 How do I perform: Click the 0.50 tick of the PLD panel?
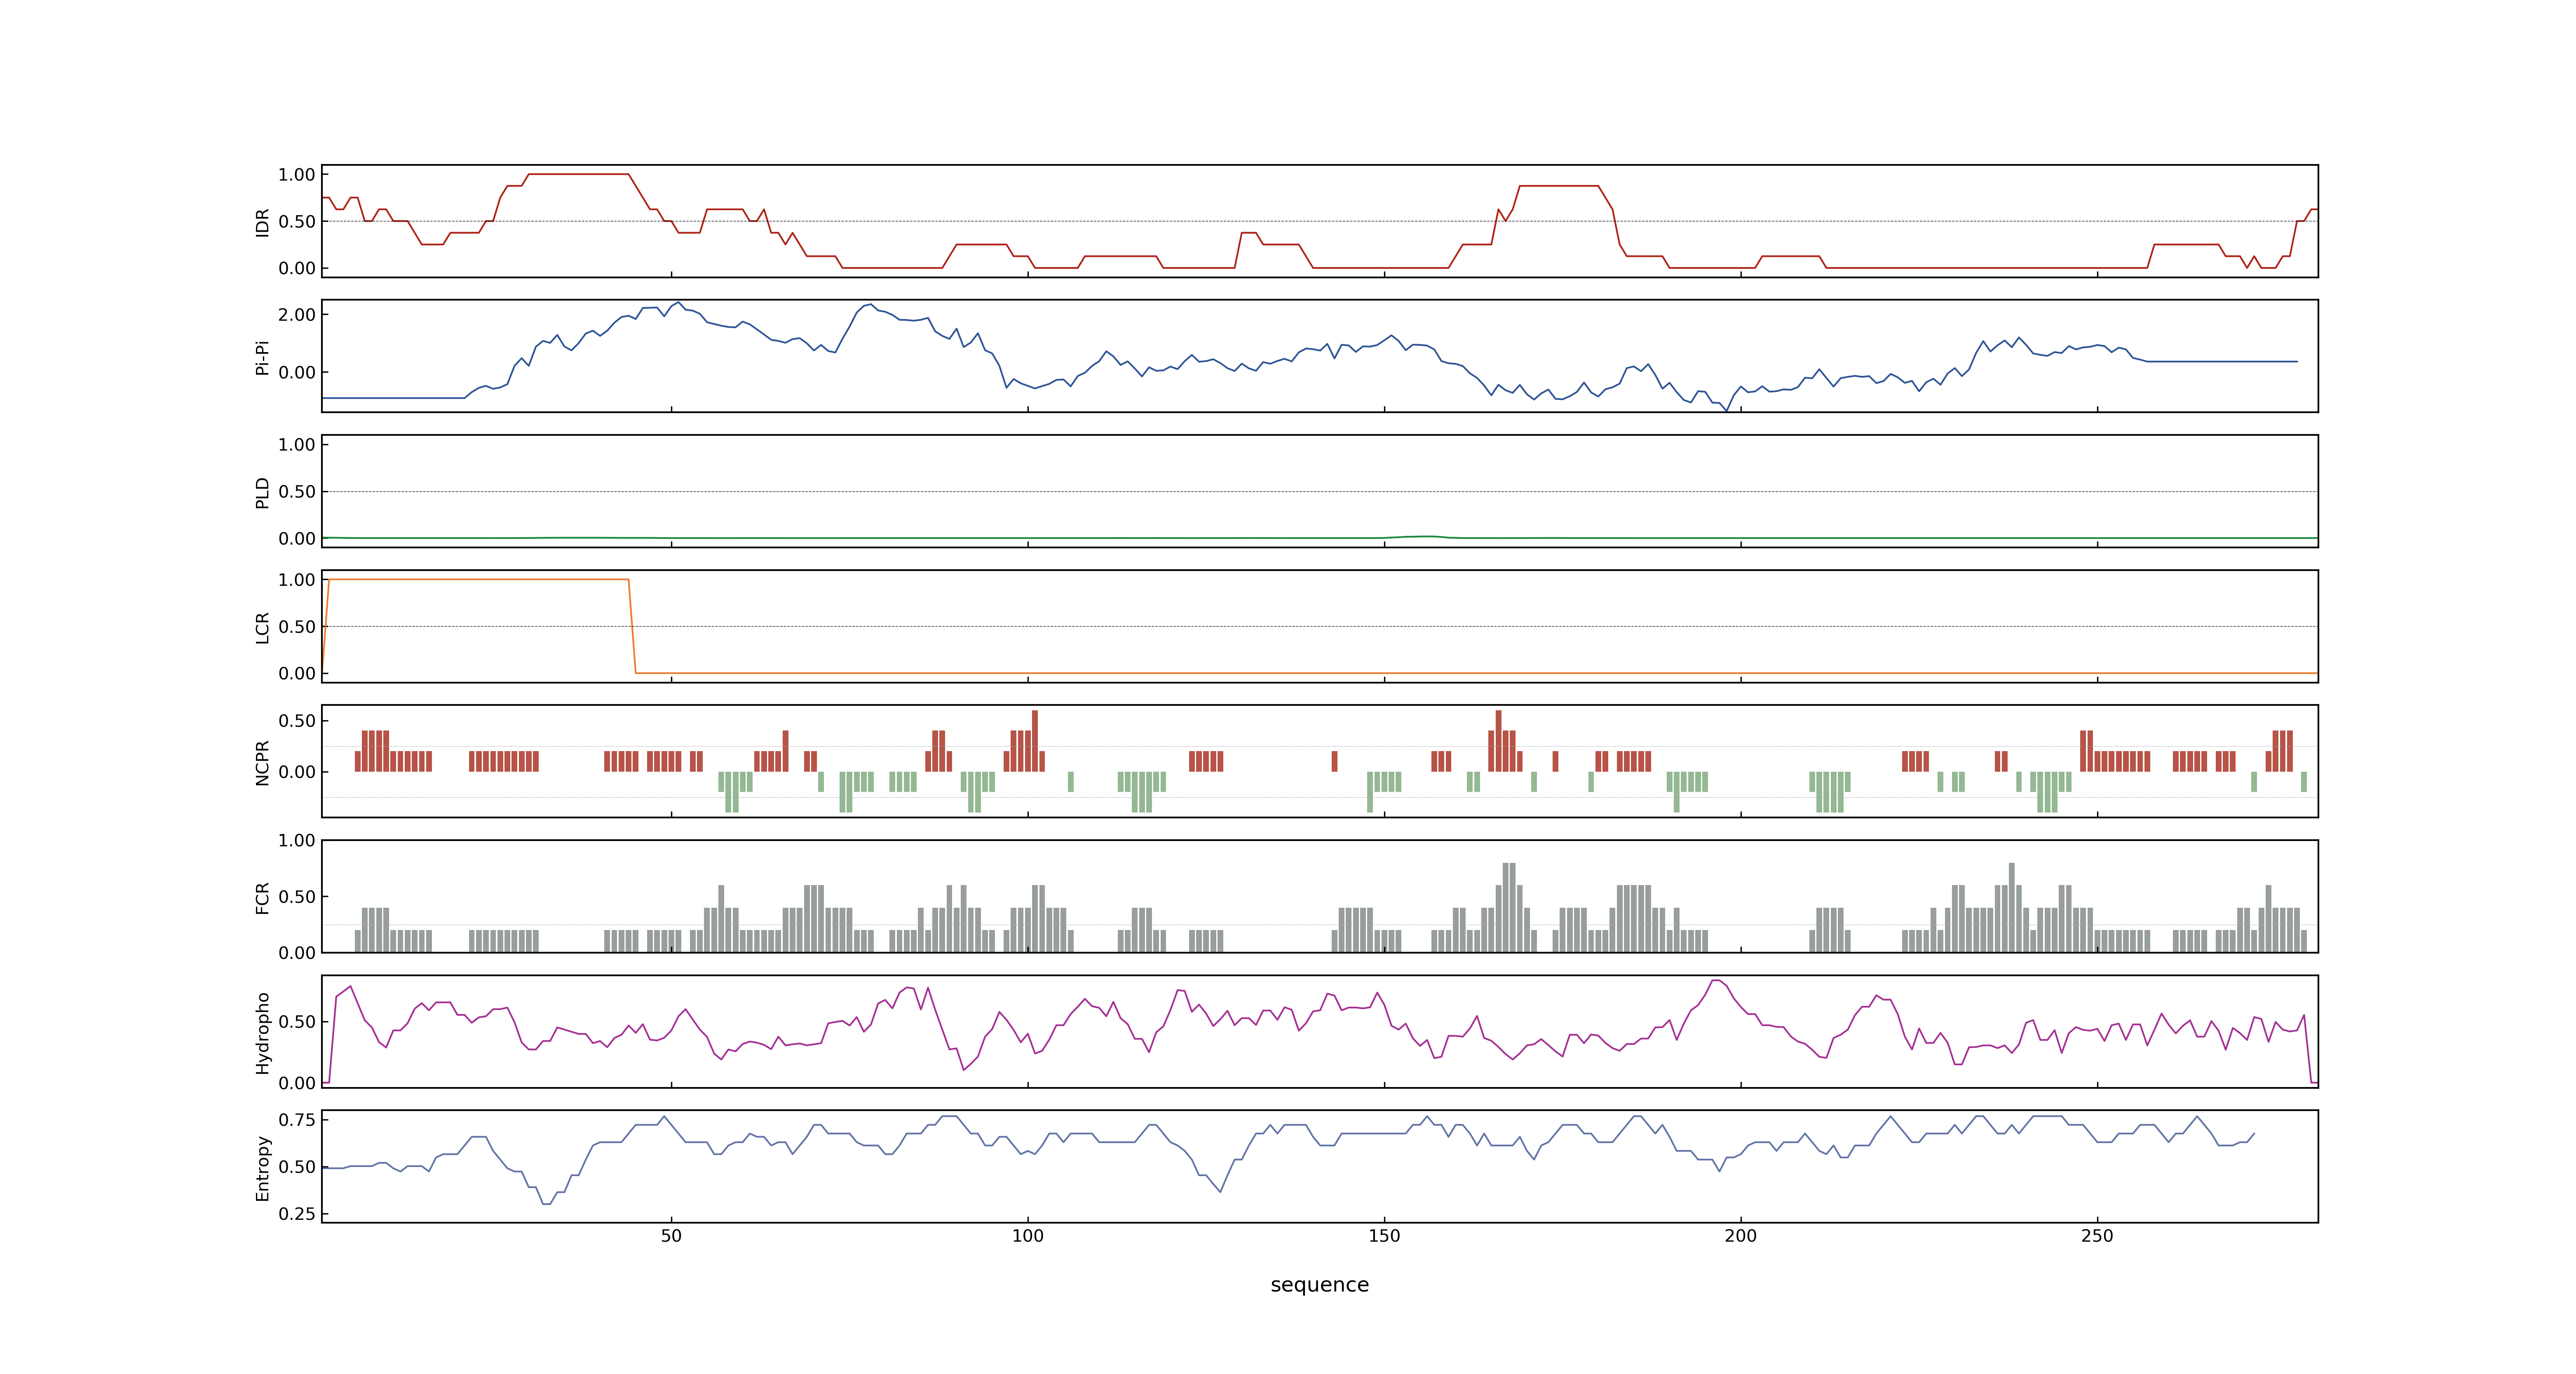pyautogui.click(x=297, y=492)
